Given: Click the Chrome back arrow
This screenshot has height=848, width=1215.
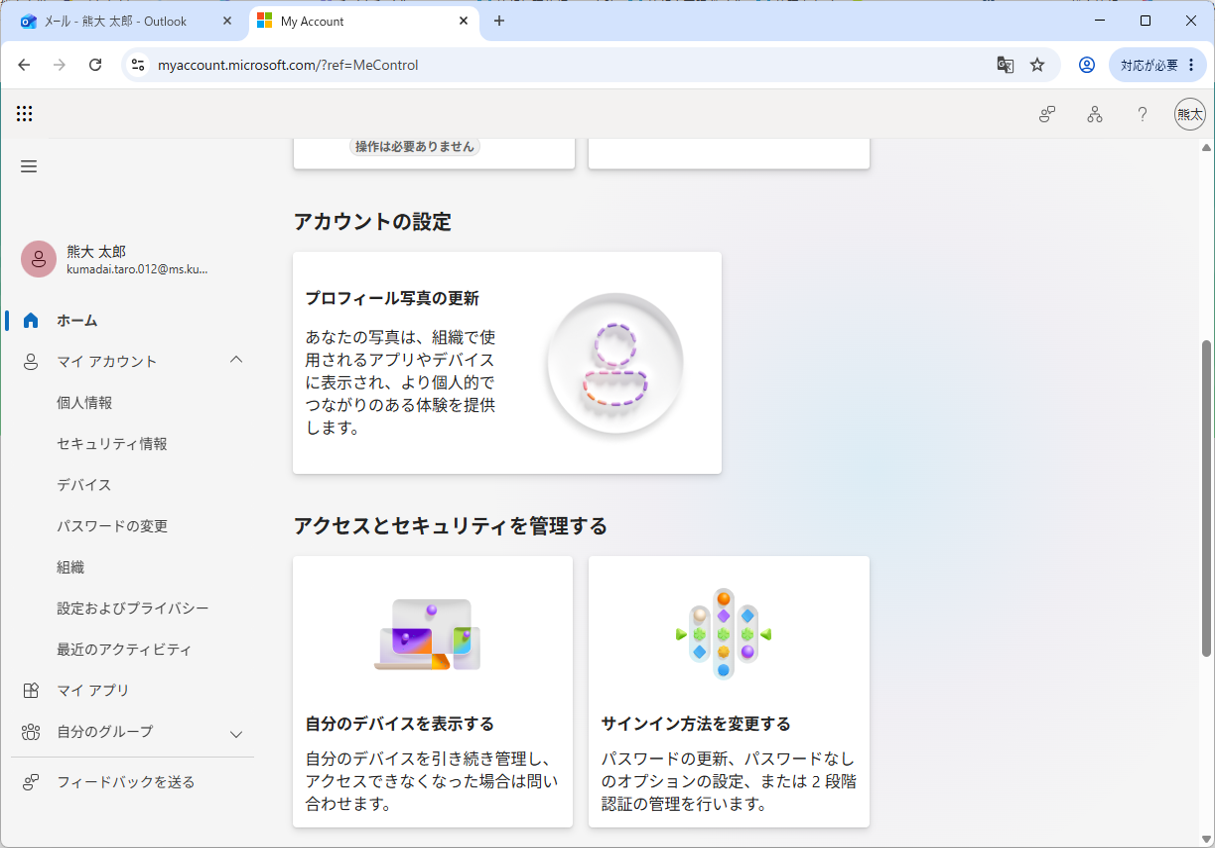Looking at the screenshot, I should [x=24, y=65].
